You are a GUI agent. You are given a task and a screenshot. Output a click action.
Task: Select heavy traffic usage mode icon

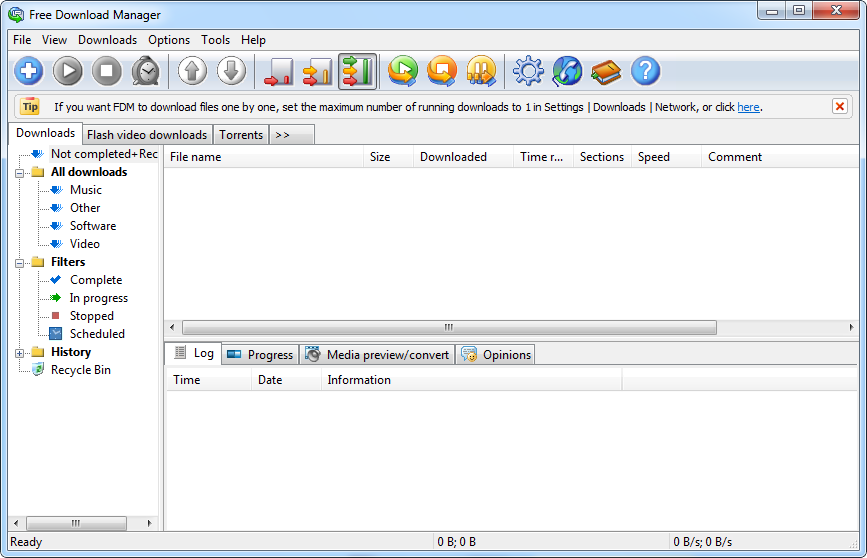[x=357, y=71]
